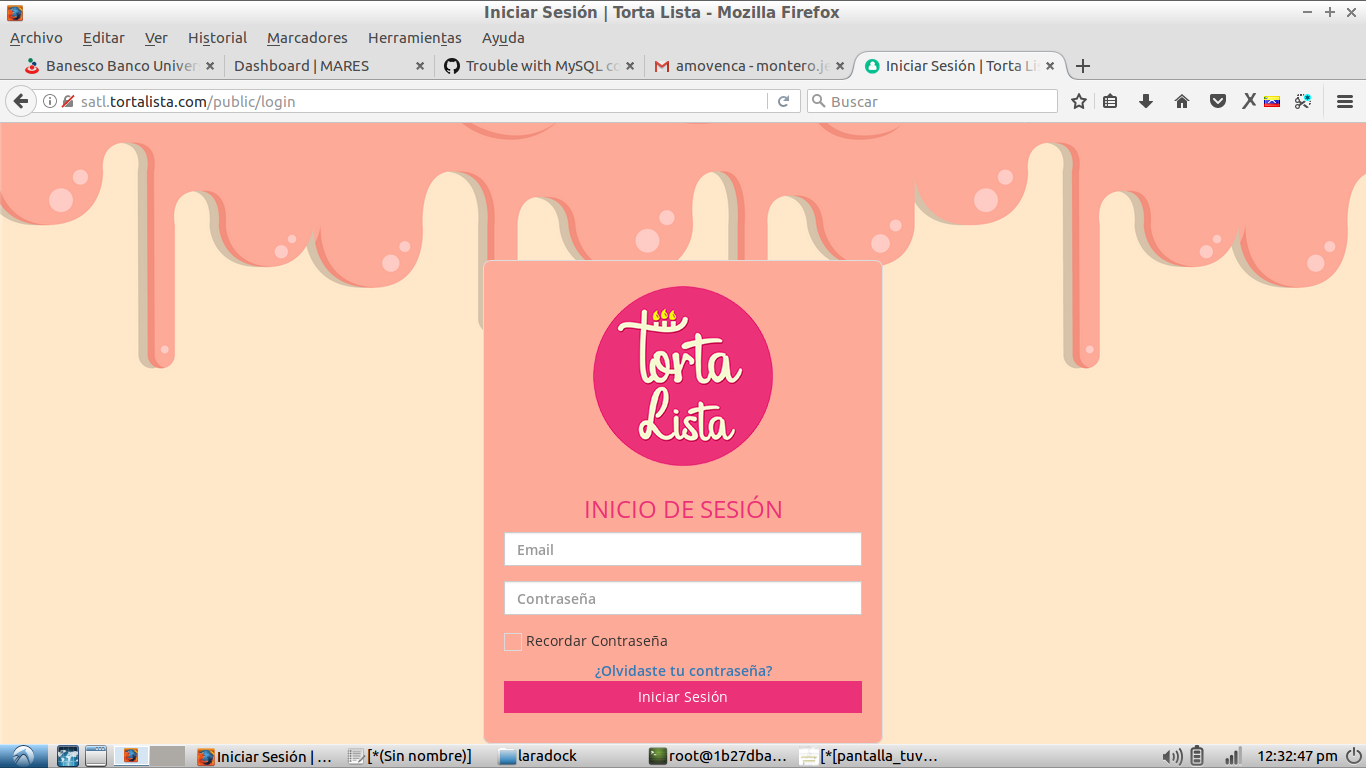Switch to the root@1b27dba terminal window
This screenshot has width=1366, height=768.
[718, 756]
